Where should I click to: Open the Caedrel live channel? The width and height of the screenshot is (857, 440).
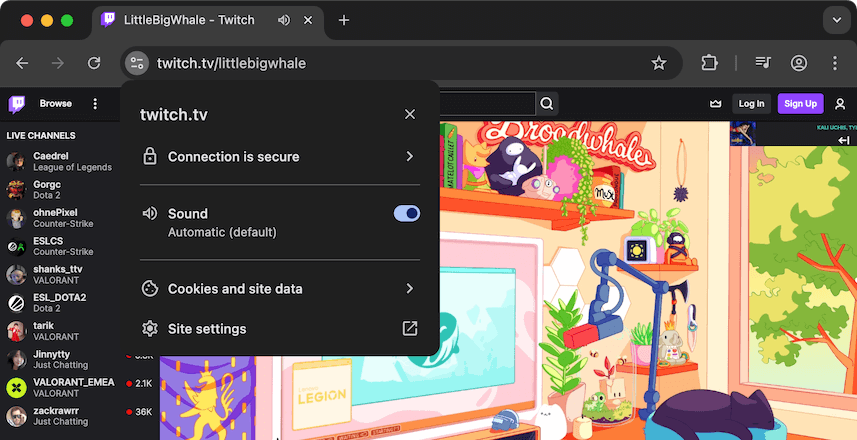tap(60, 162)
